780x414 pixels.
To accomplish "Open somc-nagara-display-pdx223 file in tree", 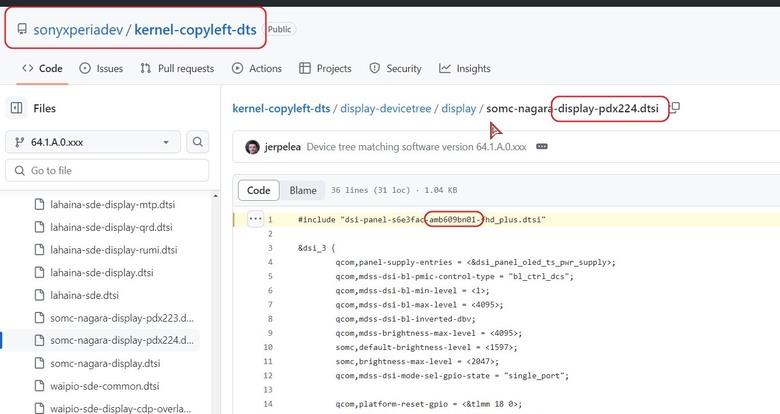I will click(122, 318).
